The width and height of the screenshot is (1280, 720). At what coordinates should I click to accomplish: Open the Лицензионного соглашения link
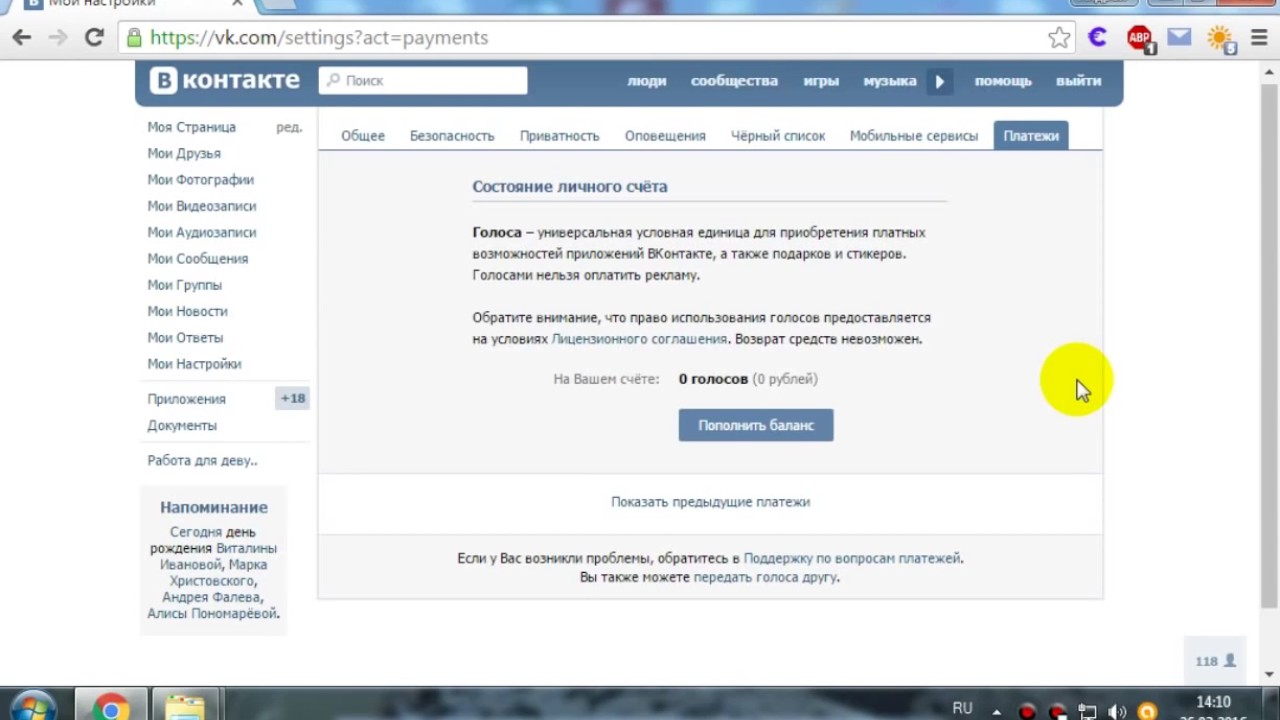pyautogui.click(x=639, y=339)
